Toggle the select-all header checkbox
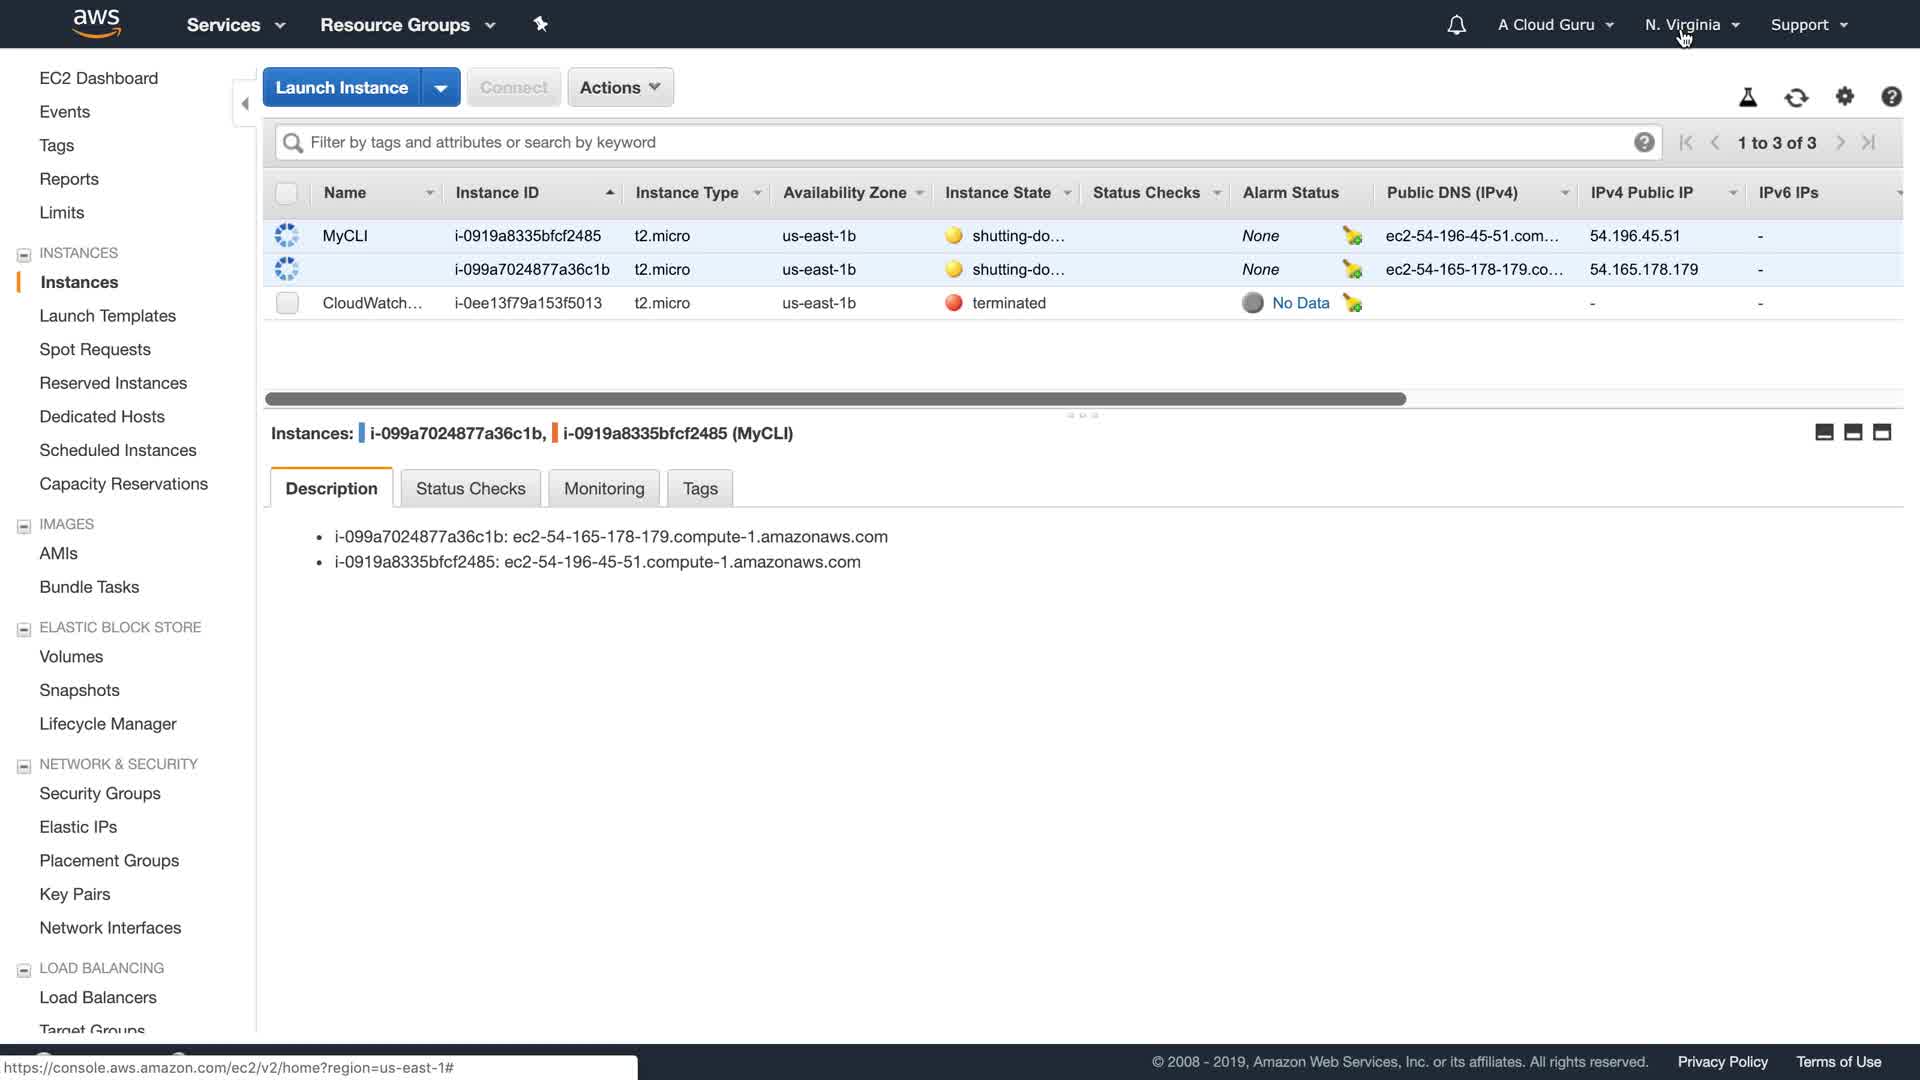 point(287,193)
